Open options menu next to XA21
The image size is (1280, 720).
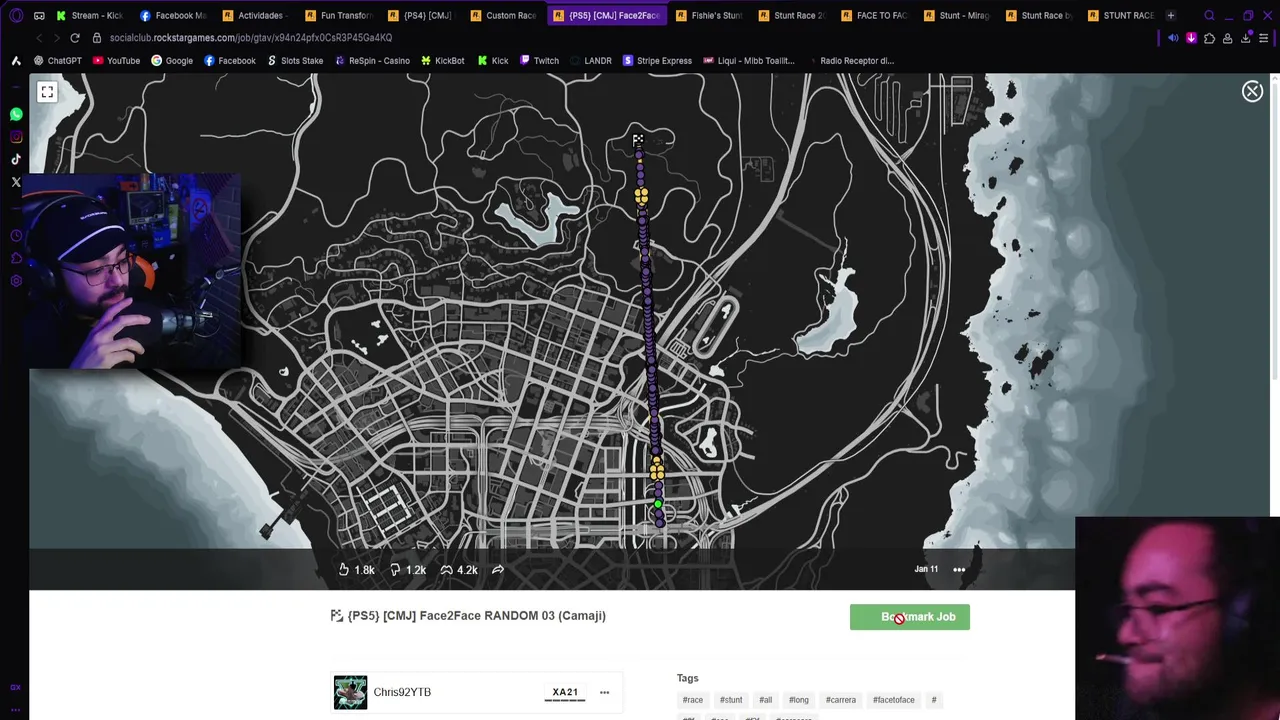pos(604,692)
